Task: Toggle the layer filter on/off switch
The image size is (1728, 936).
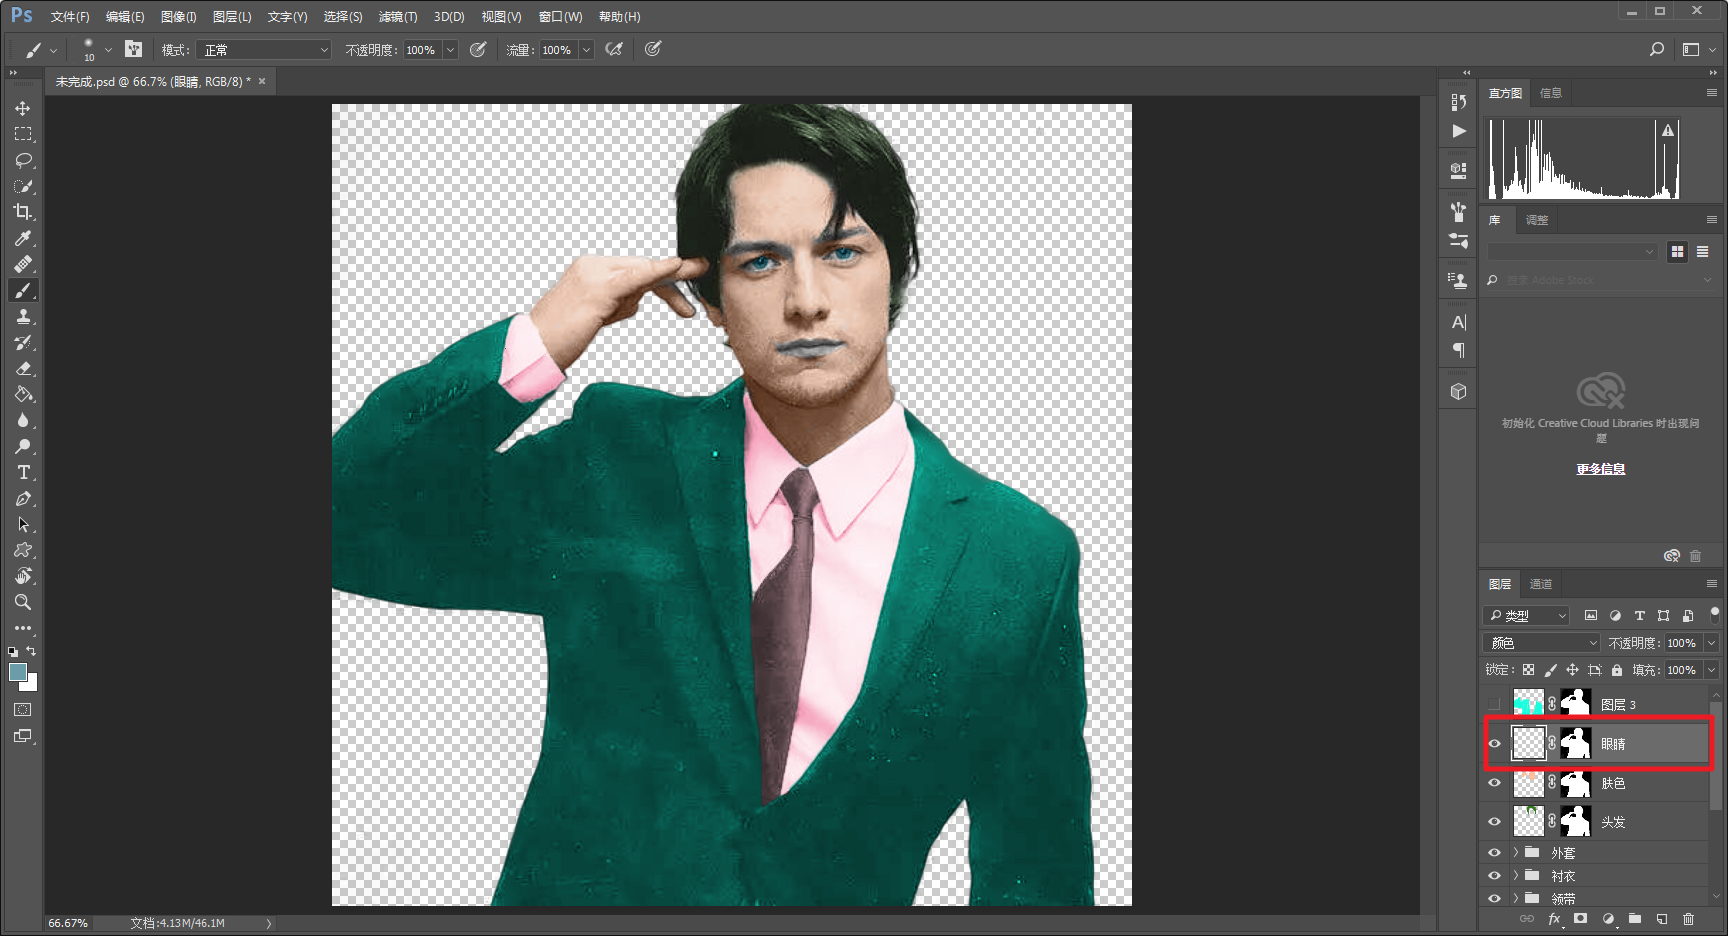Action: pyautogui.click(x=1714, y=614)
